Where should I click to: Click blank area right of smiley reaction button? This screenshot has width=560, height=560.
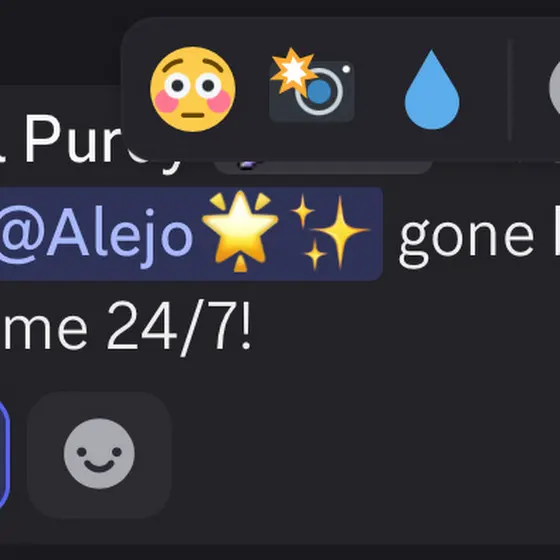357,454
